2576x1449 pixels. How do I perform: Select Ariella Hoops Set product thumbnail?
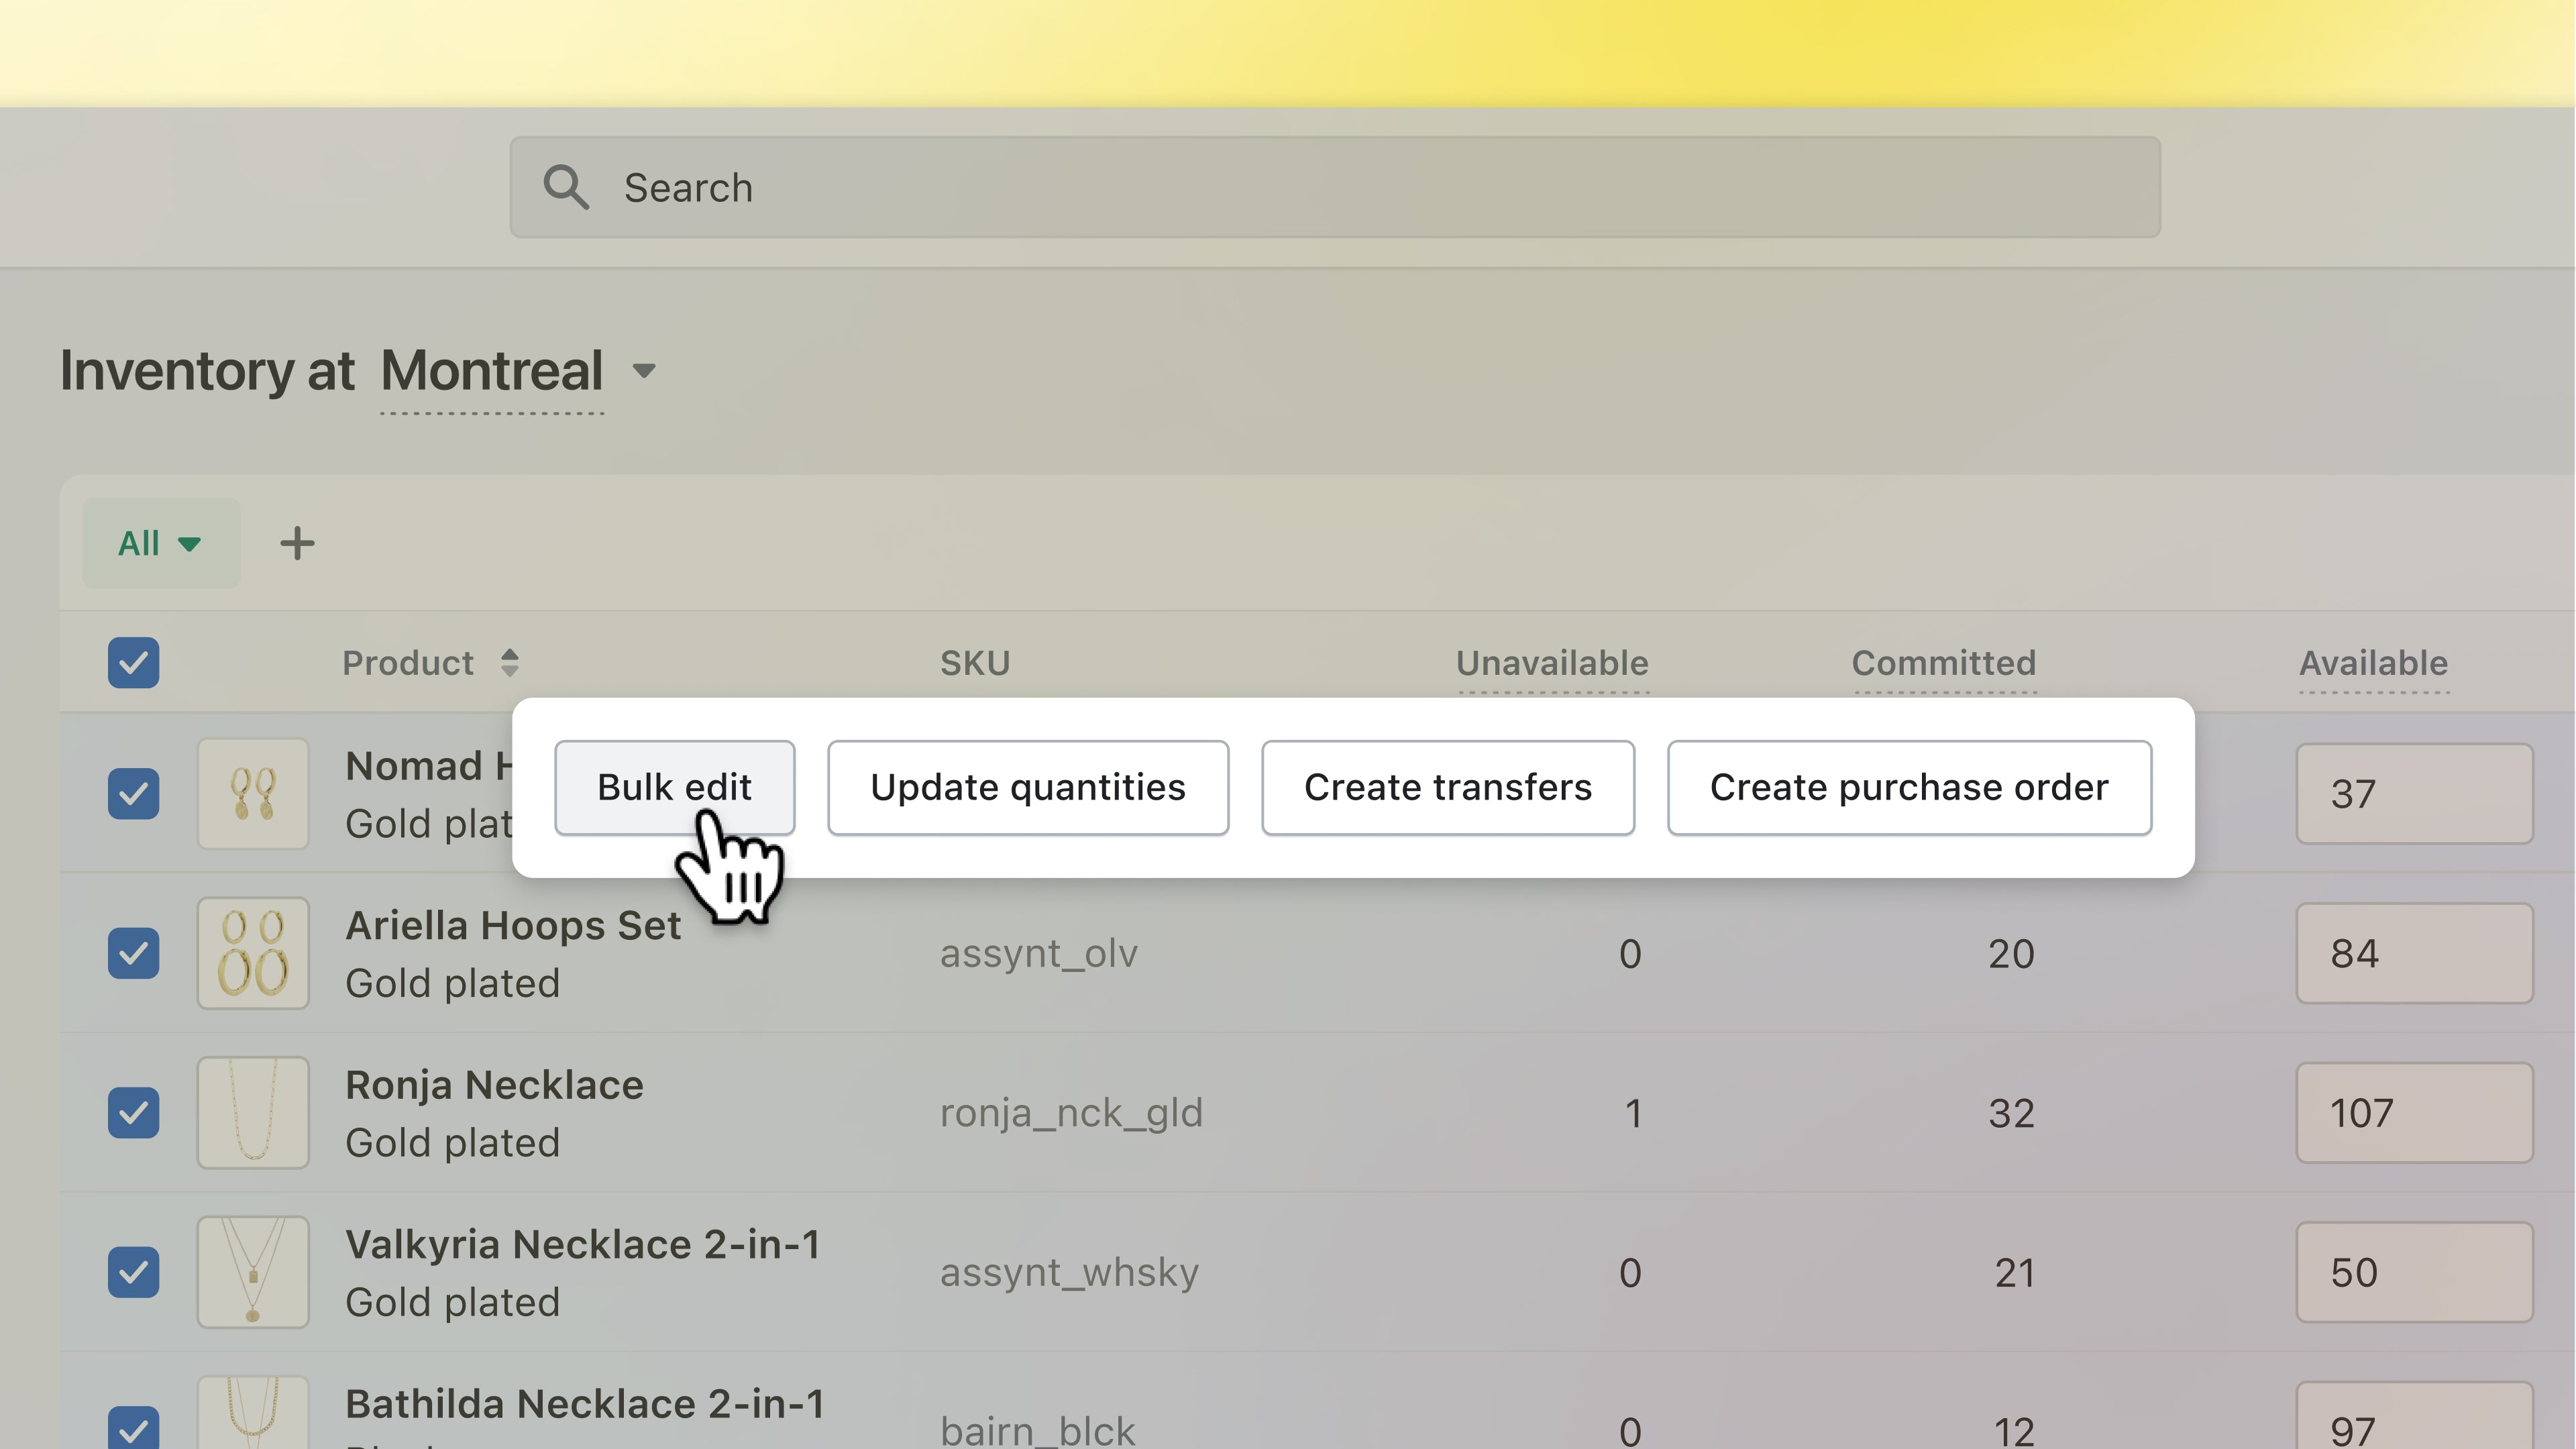click(252, 952)
